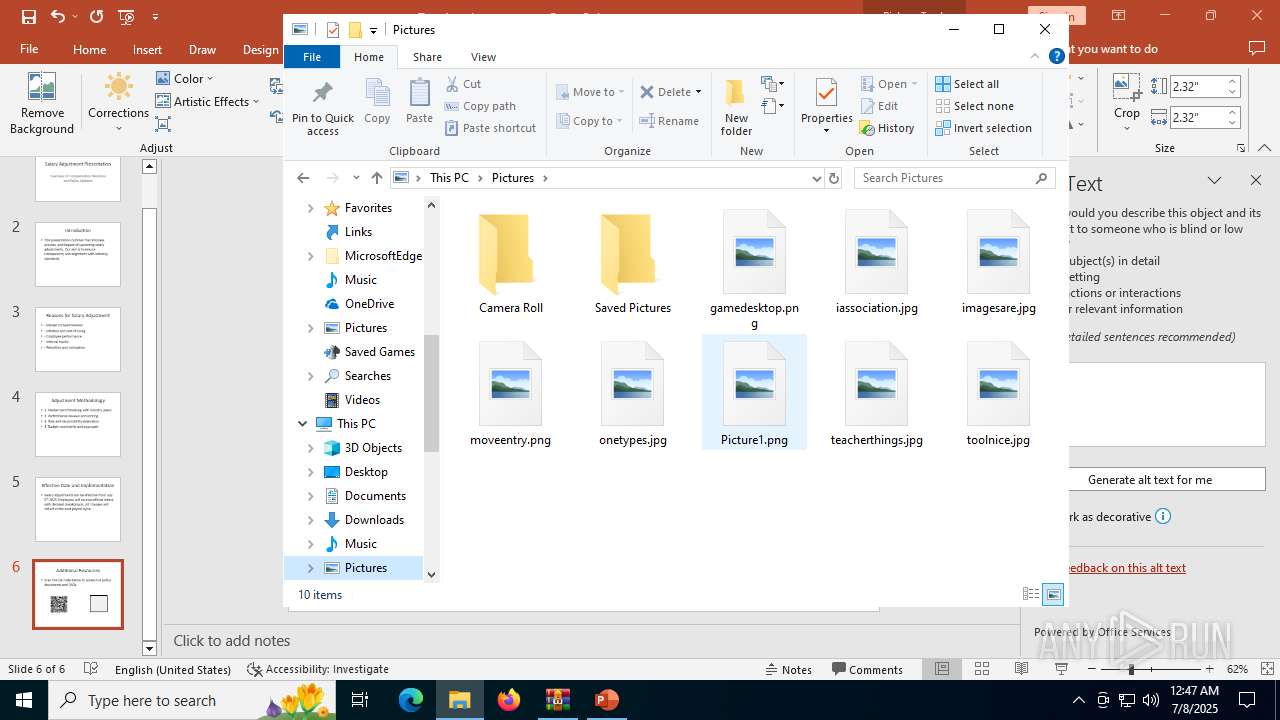Expand the Favorites tree node
This screenshot has height=720, width=1280.
click(310, 208)
